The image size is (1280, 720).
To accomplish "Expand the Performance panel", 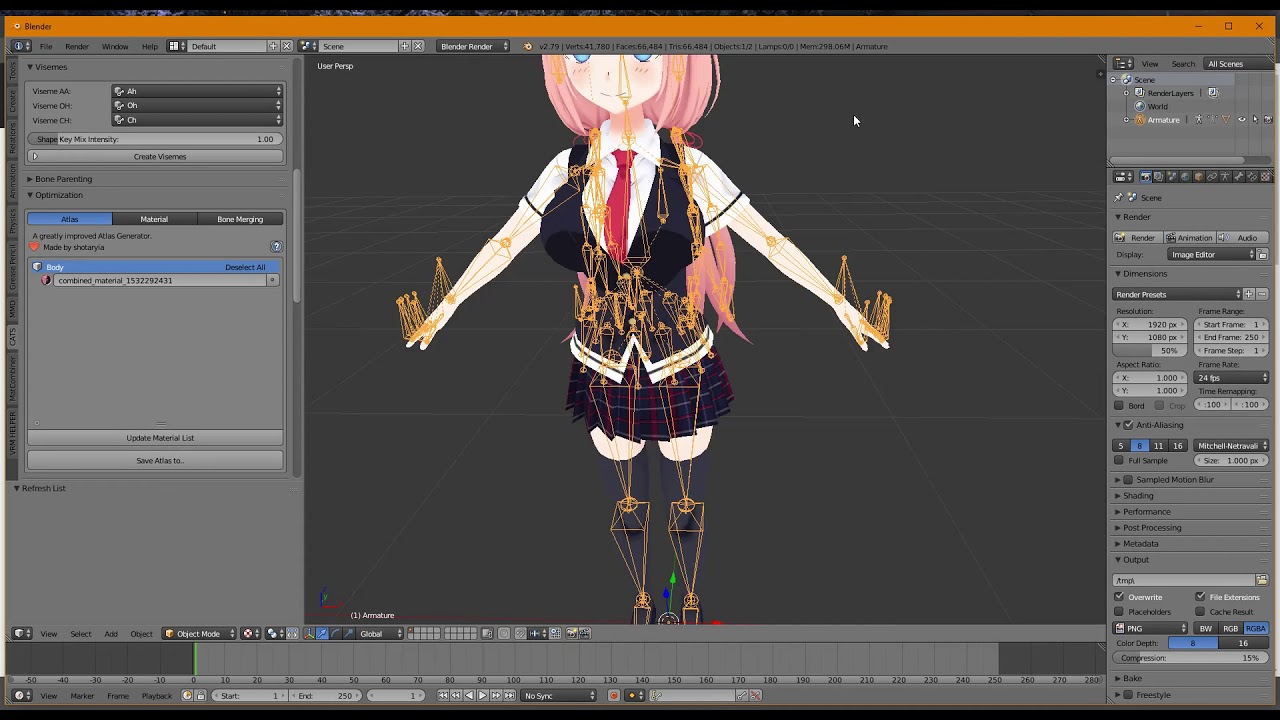I will tap(1146, 512).
